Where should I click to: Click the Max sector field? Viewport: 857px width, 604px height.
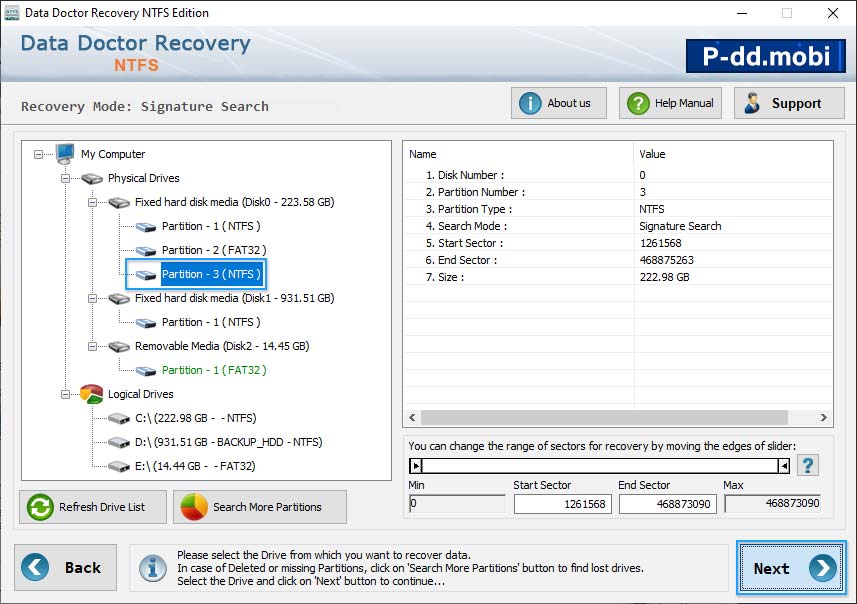[773, 503]
